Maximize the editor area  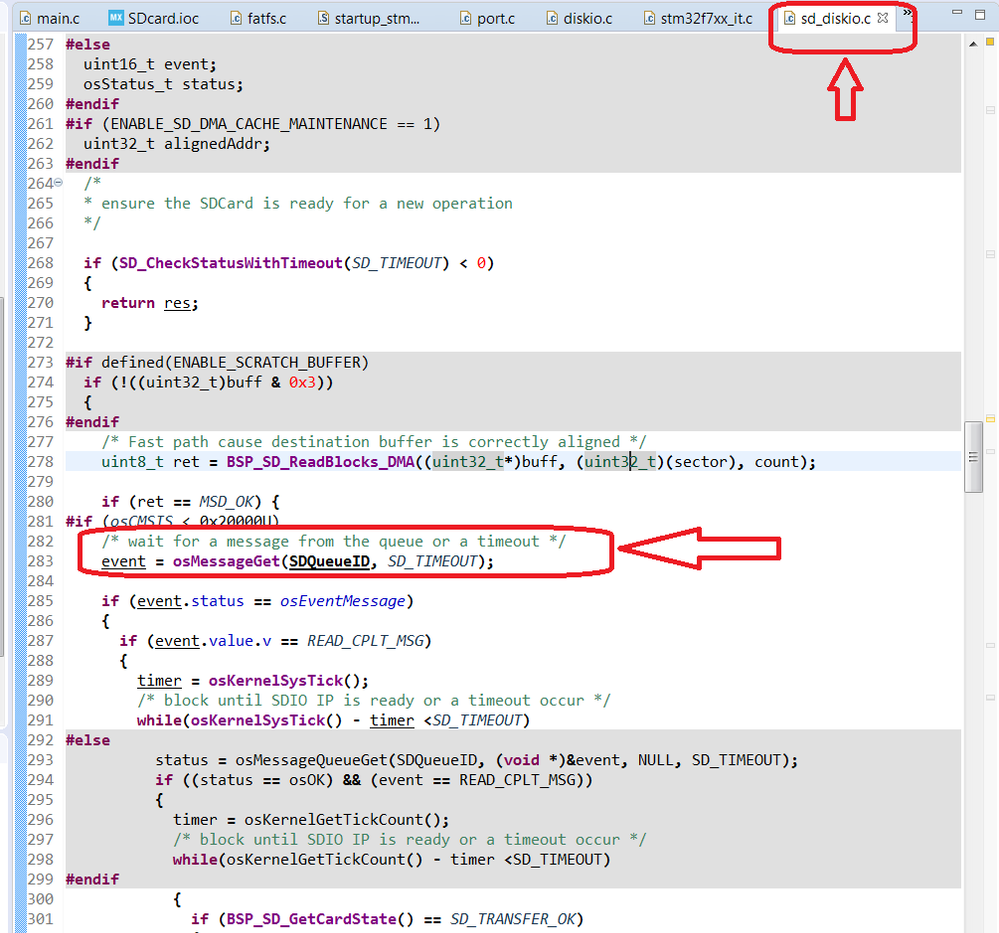coord(980,14)
